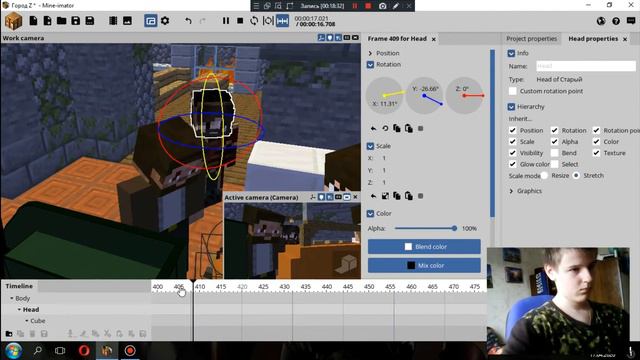Uncheck inherit Alpha checkbox
This screenshot has width=640, height=360.
pos(554,142)
